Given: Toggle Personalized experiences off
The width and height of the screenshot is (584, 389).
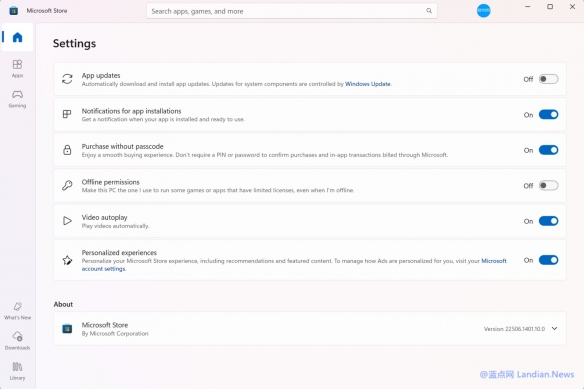Looking at the screenshot, I should [548, 260].
